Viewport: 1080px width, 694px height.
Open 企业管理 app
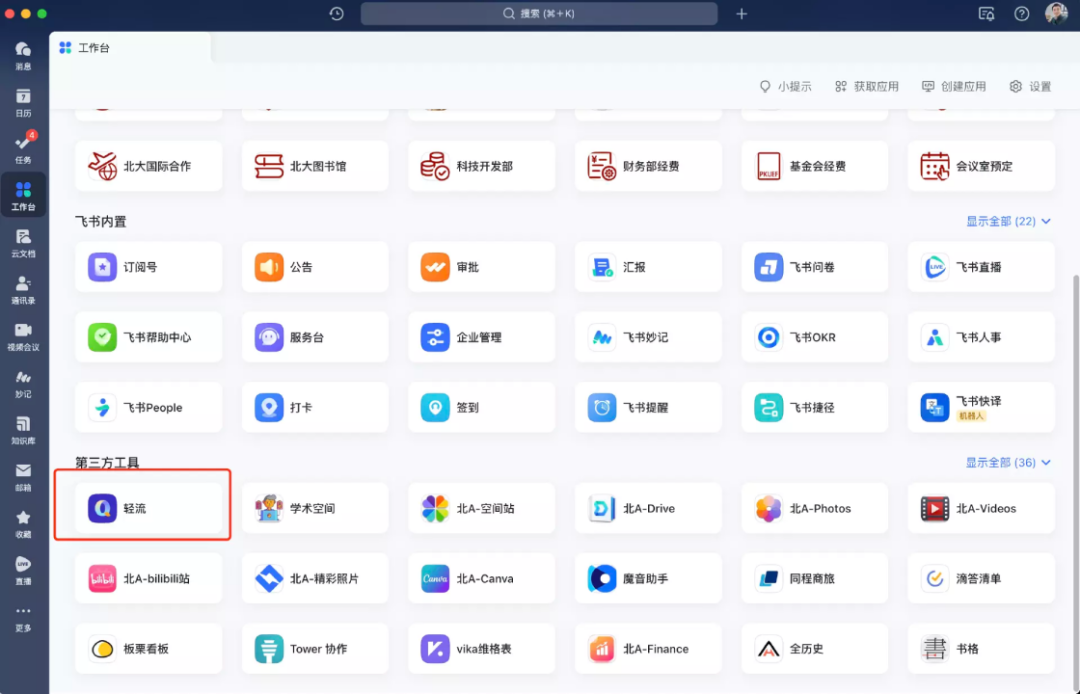(x=481, y=337)
